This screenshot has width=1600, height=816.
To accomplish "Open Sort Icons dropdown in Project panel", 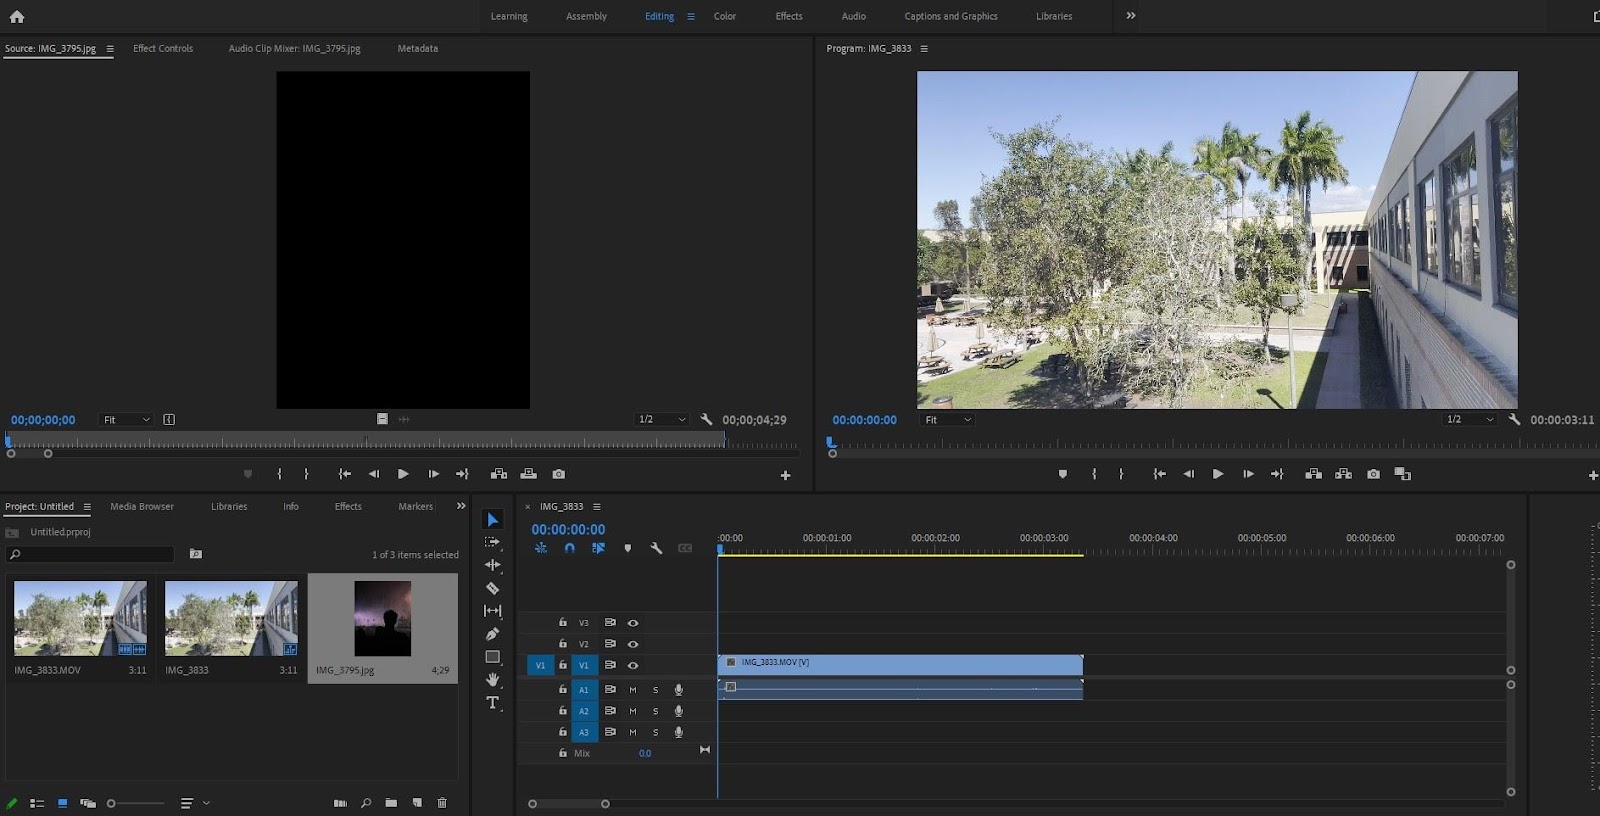I will click(194, 803).
